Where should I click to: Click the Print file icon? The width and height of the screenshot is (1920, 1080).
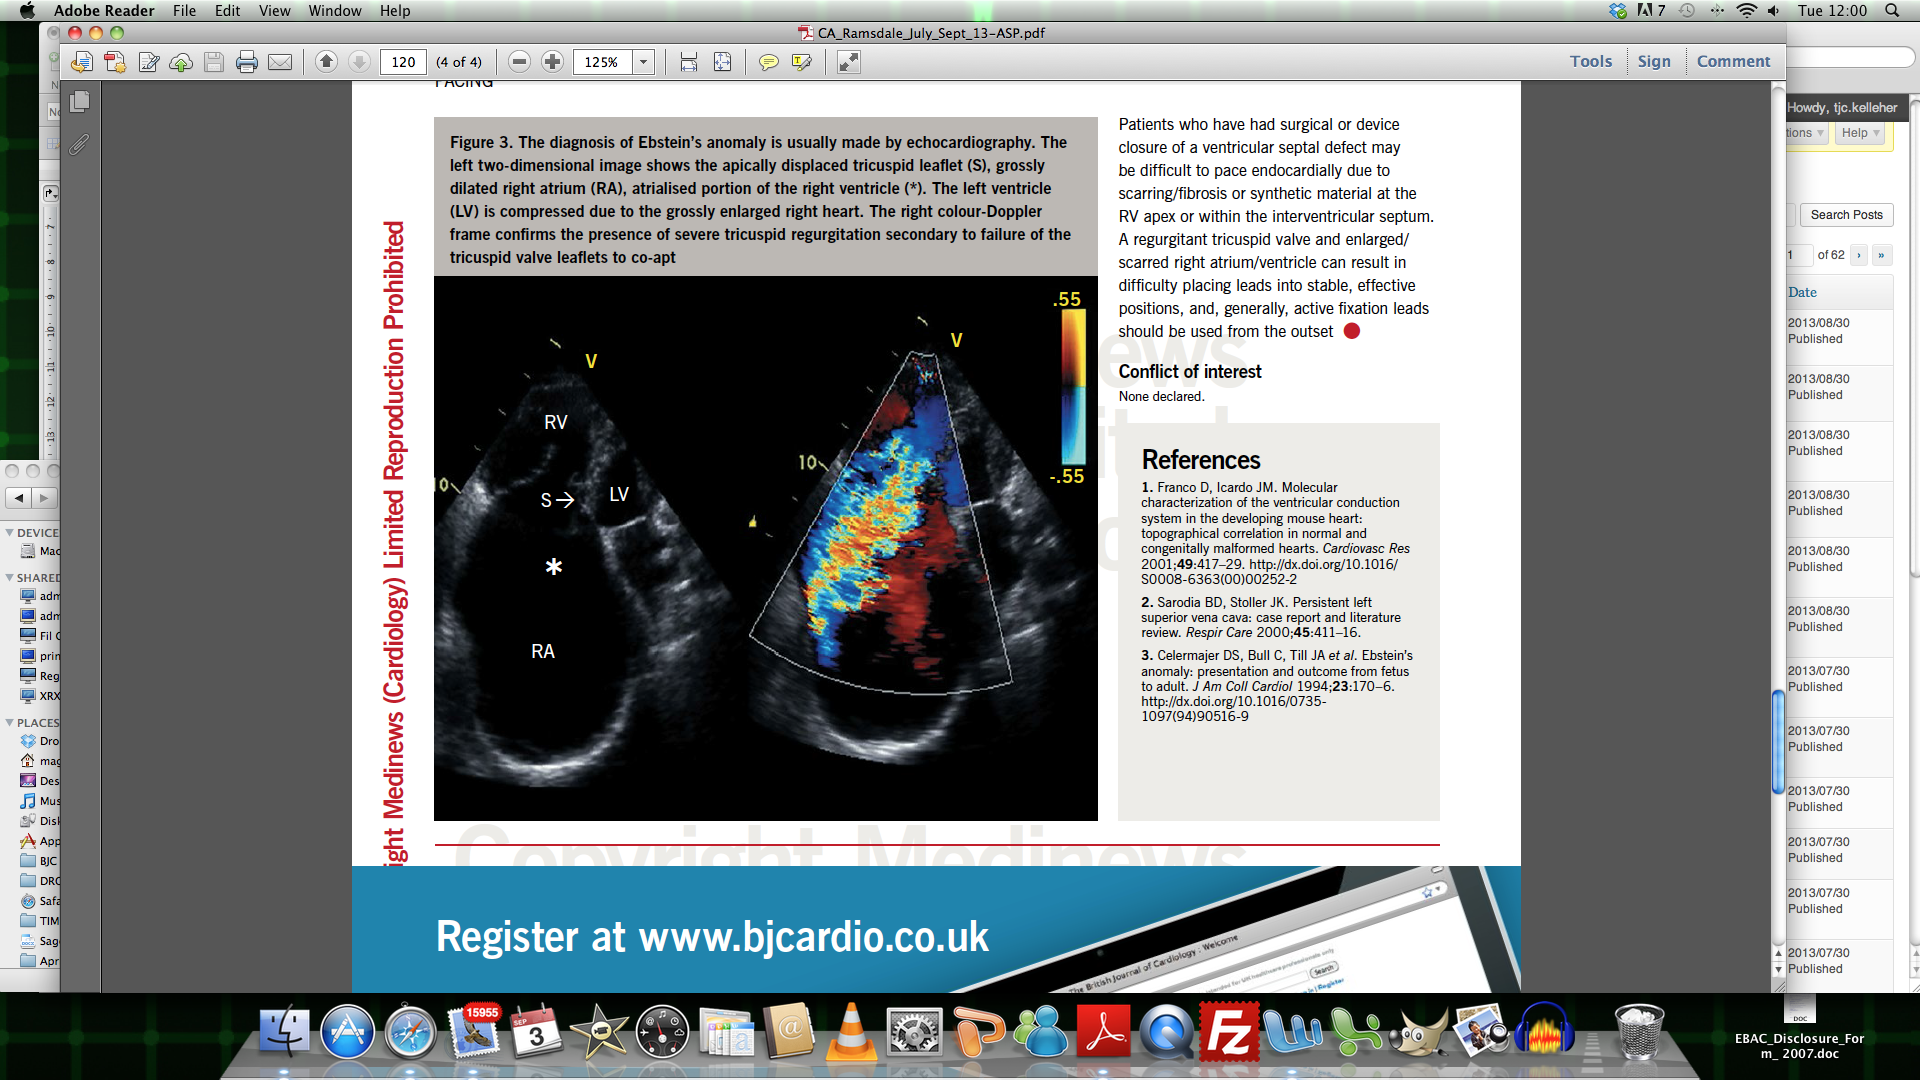(x=247, y=62)
